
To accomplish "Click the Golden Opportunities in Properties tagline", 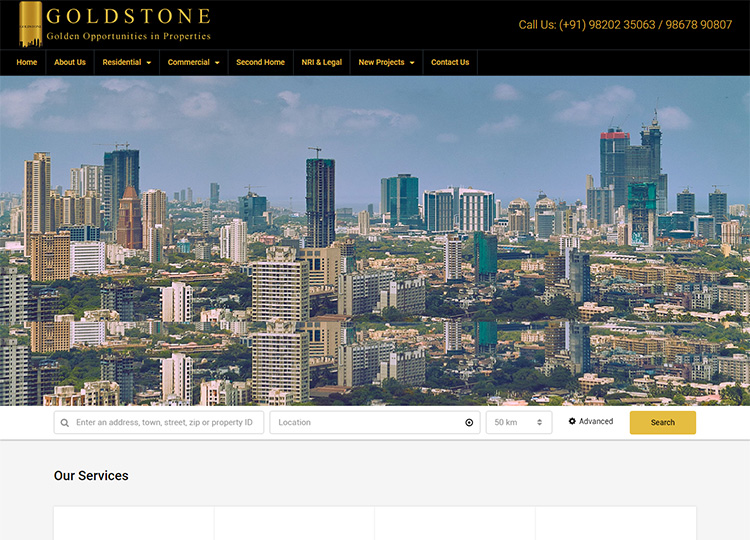I will coord(129,36).
